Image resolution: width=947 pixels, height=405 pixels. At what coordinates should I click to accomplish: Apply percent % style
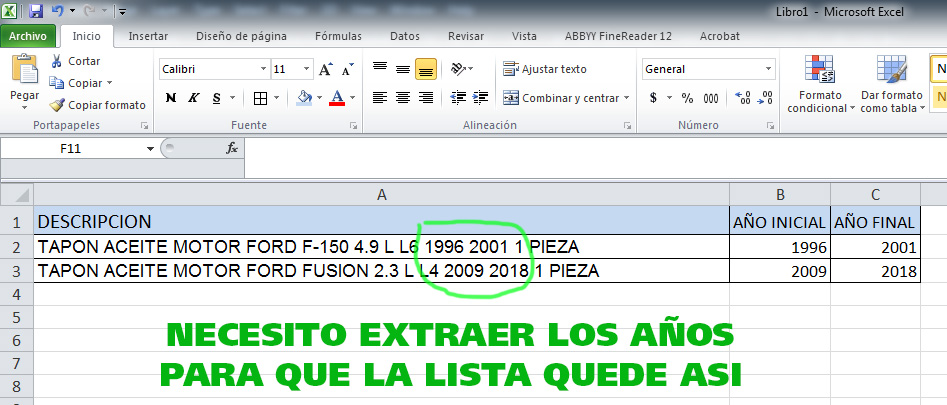pyautogui.click(x=687, y=98)
